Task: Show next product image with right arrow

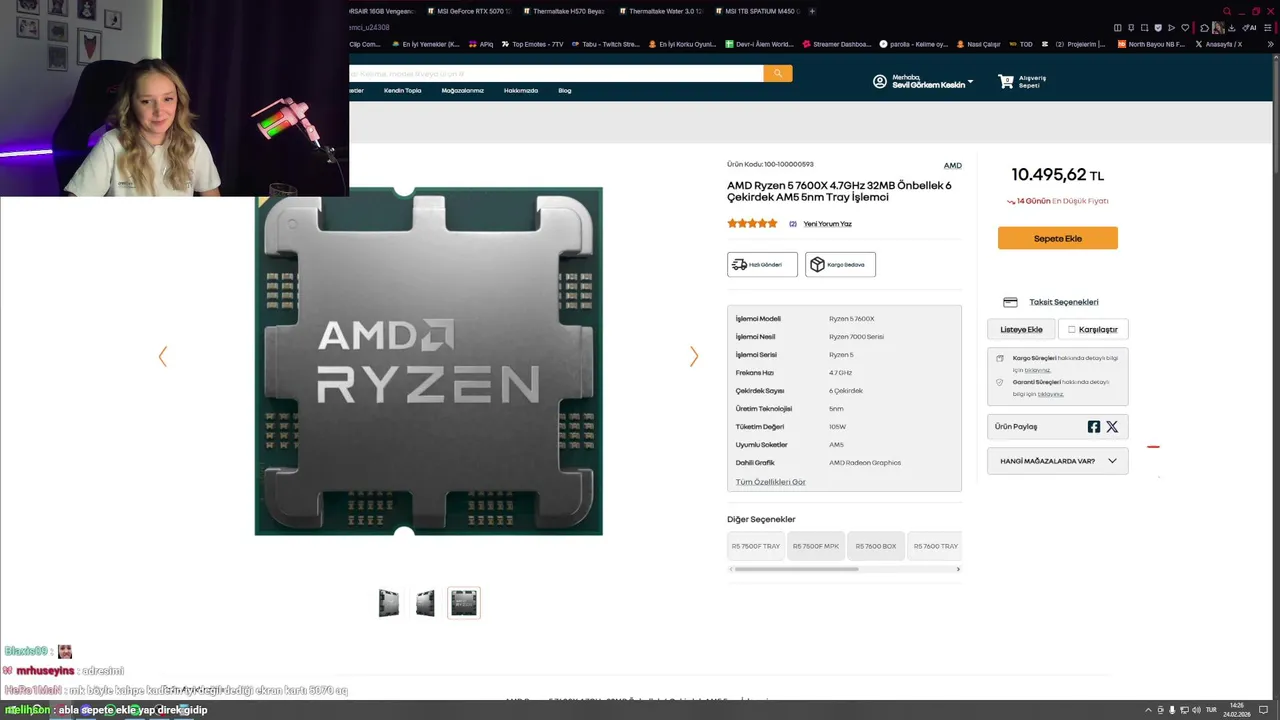Action: point(694,356)
